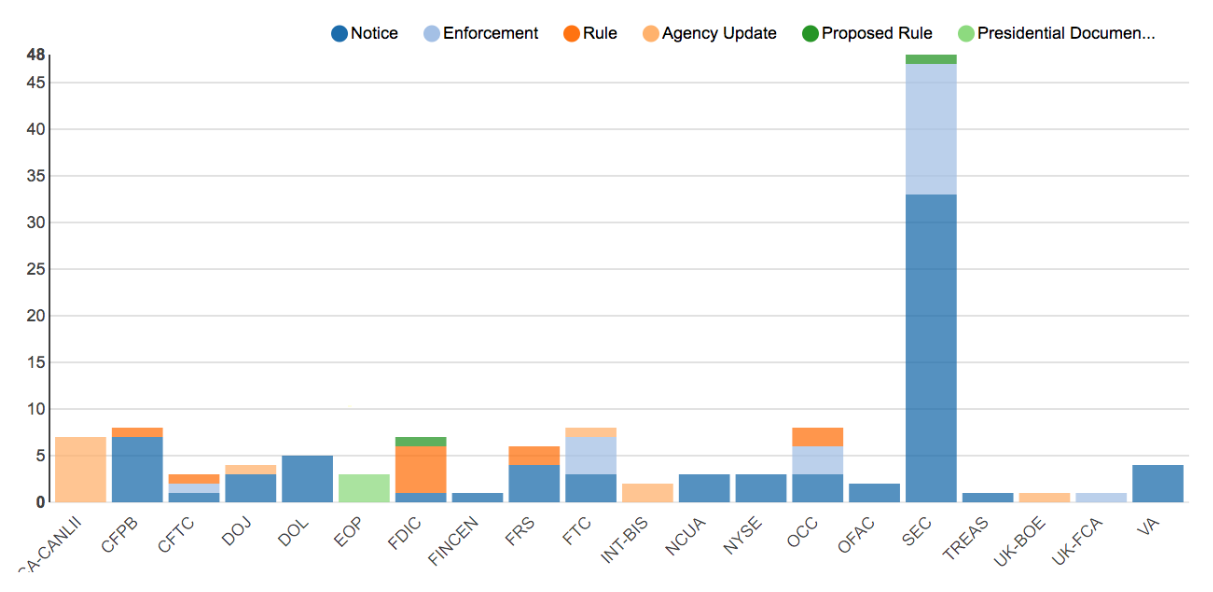Click the orange Rule segment of FDIC
Screen dimensions: 1213x592
pyautogui.click(x=421, y=469)
